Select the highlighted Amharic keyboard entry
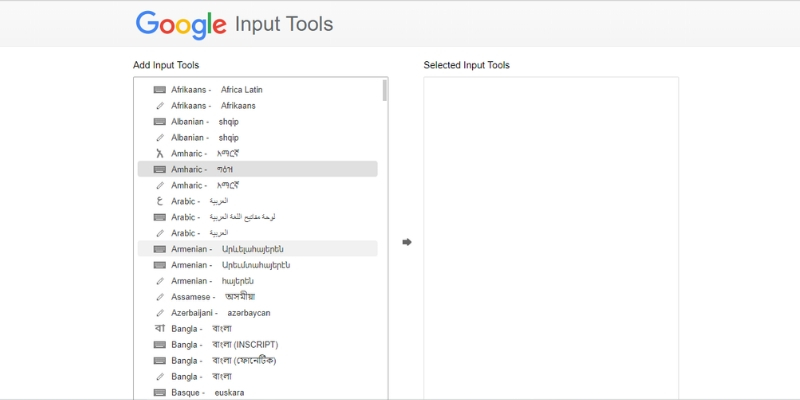The image size is (800, 400). coord(258,169)
